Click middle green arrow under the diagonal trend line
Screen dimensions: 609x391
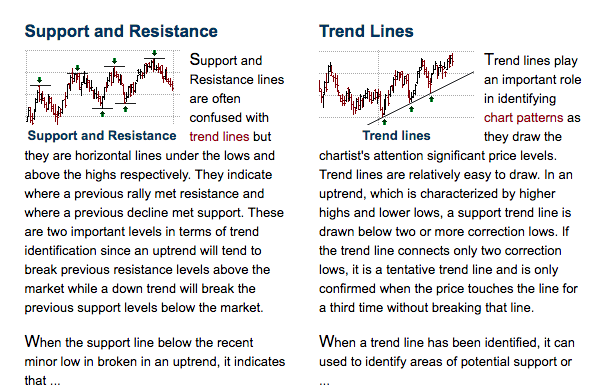tap(411, 109)
